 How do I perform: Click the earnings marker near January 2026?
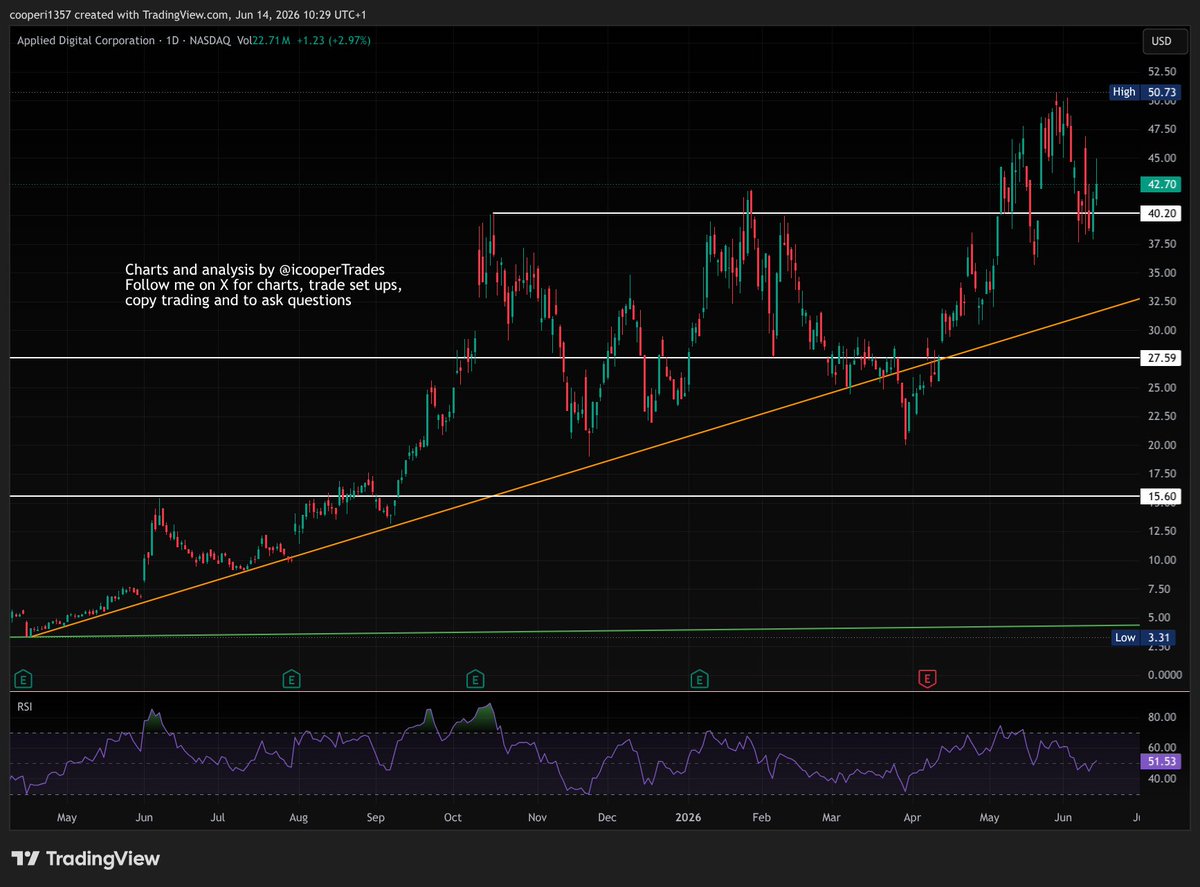point(700,680)
